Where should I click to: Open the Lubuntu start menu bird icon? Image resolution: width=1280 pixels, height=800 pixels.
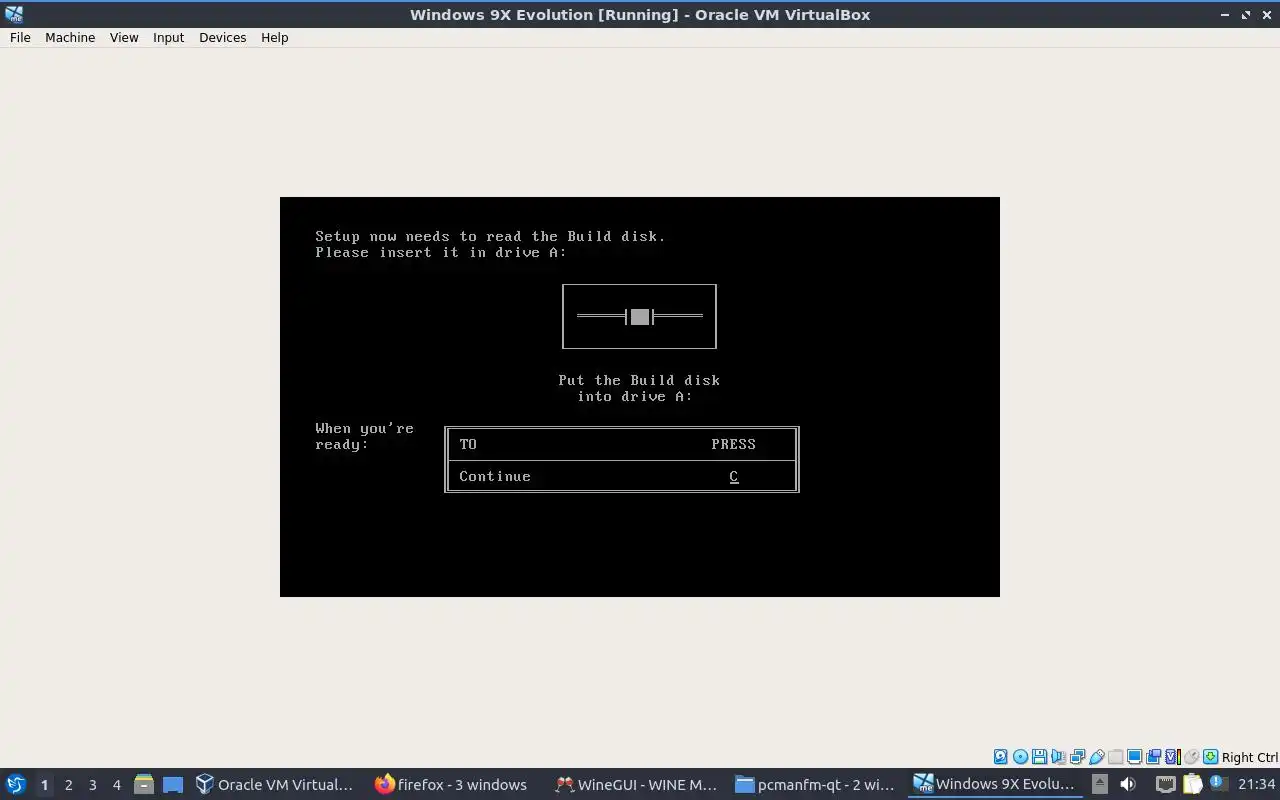click(x=15, y=784)
